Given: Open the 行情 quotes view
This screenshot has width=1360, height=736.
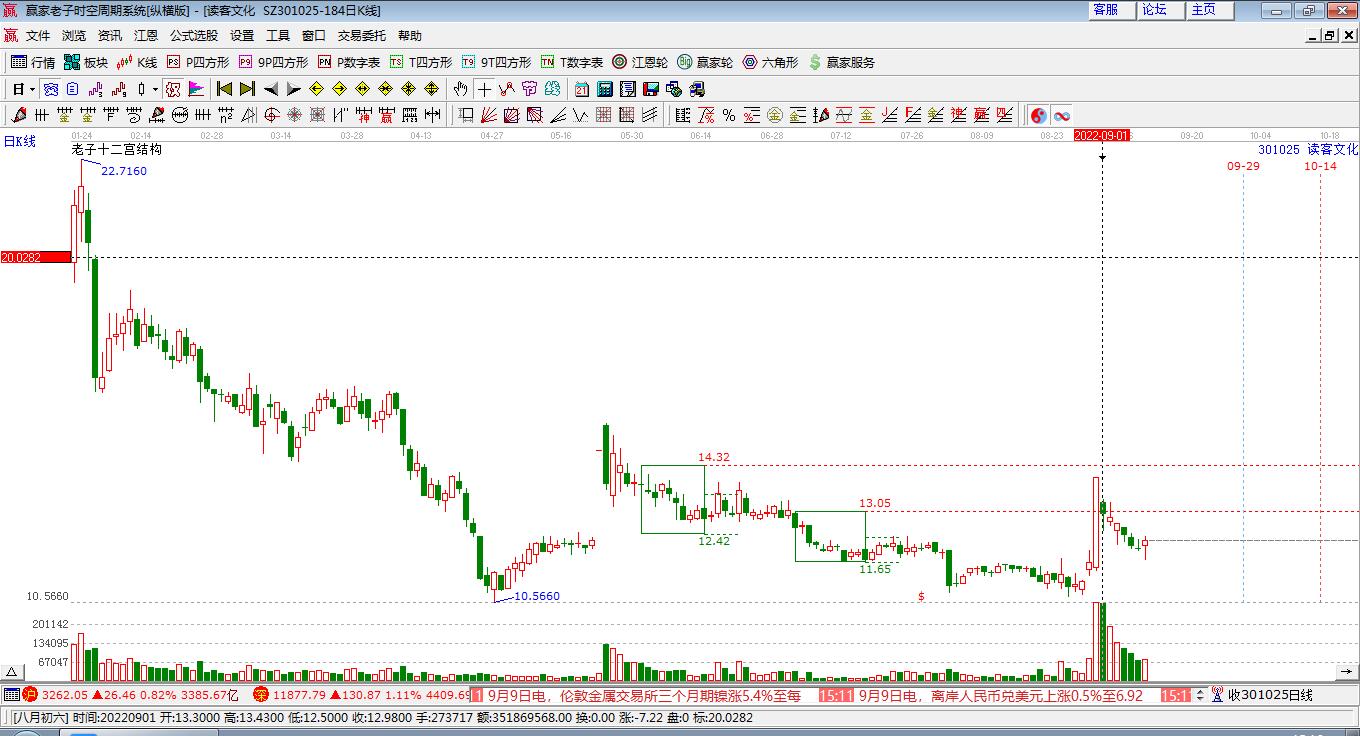Looking at the screenshot, I should click(x=33, y=62).
